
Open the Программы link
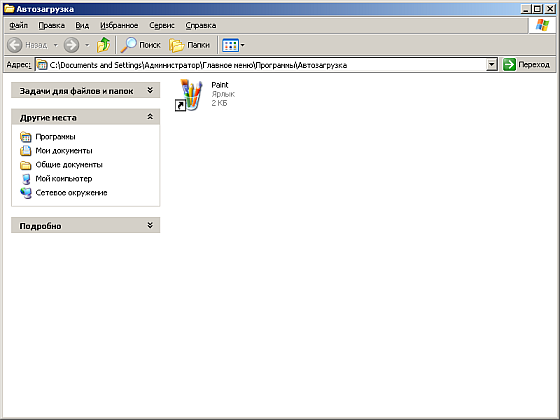55,137
